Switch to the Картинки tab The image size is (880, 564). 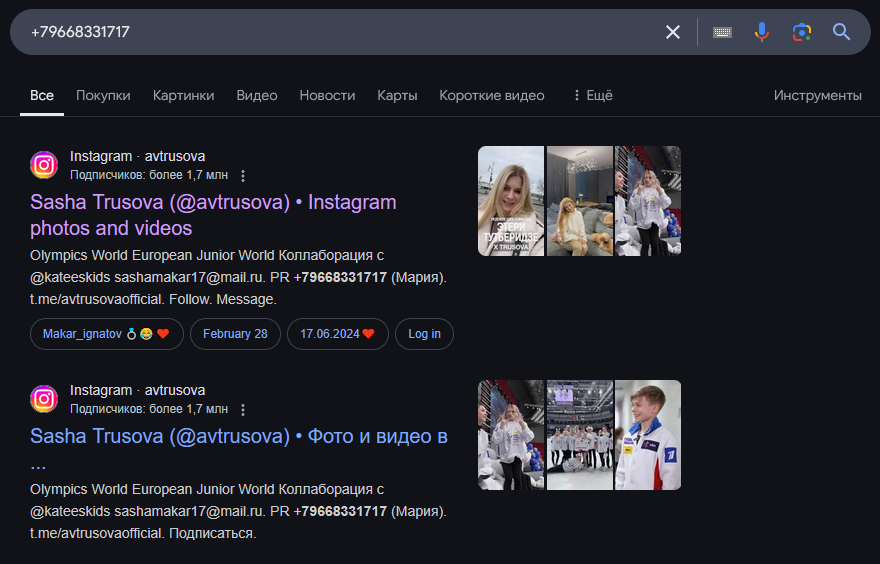183,96
